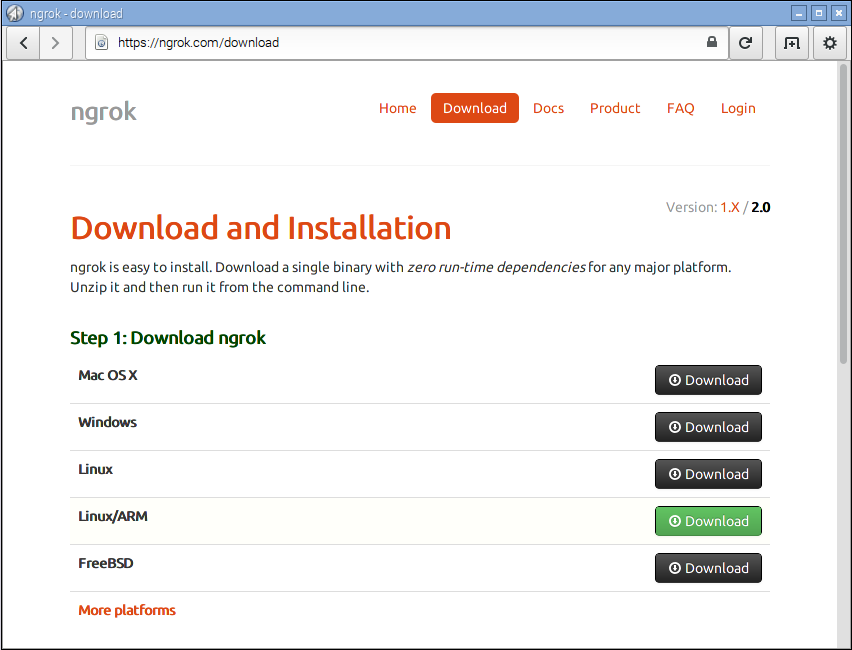Image resolution: width=852 pixels, height=650 pixels.
Task: Close the ngrok browser window
Action: click(838, 12)
